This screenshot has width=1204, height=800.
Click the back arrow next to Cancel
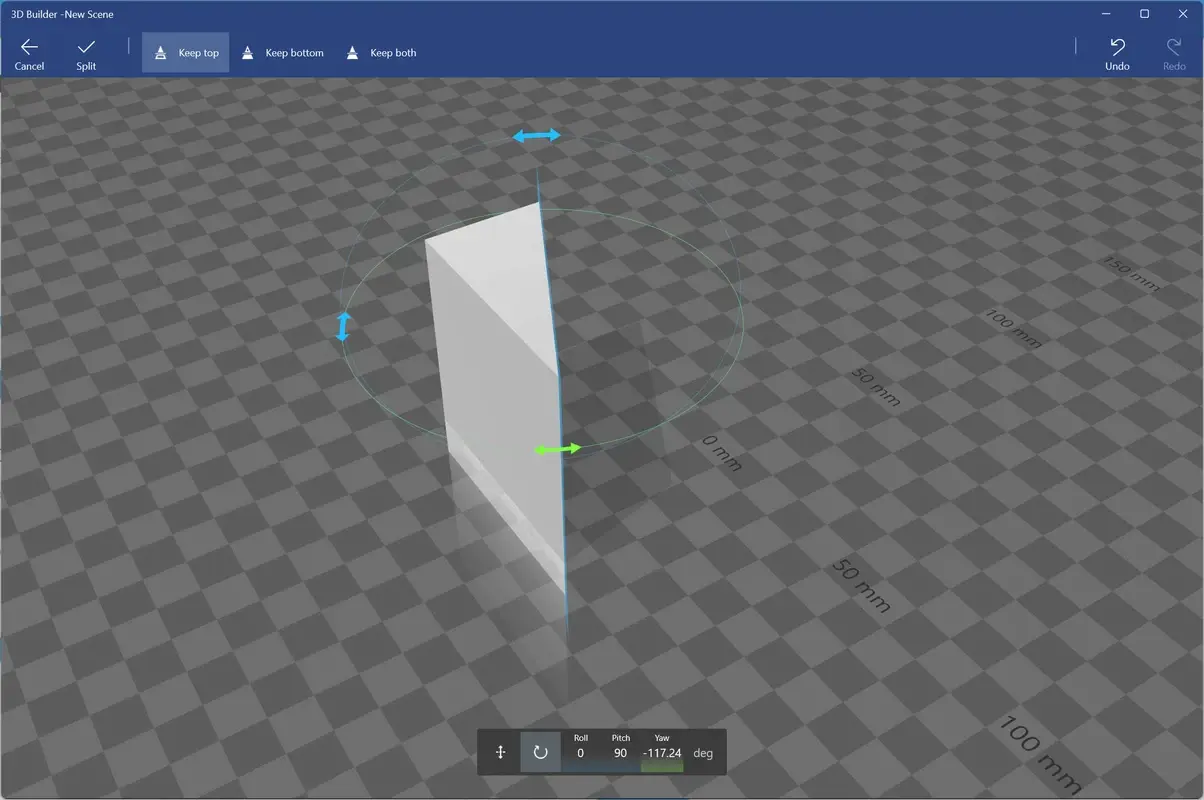pos(29,45)
